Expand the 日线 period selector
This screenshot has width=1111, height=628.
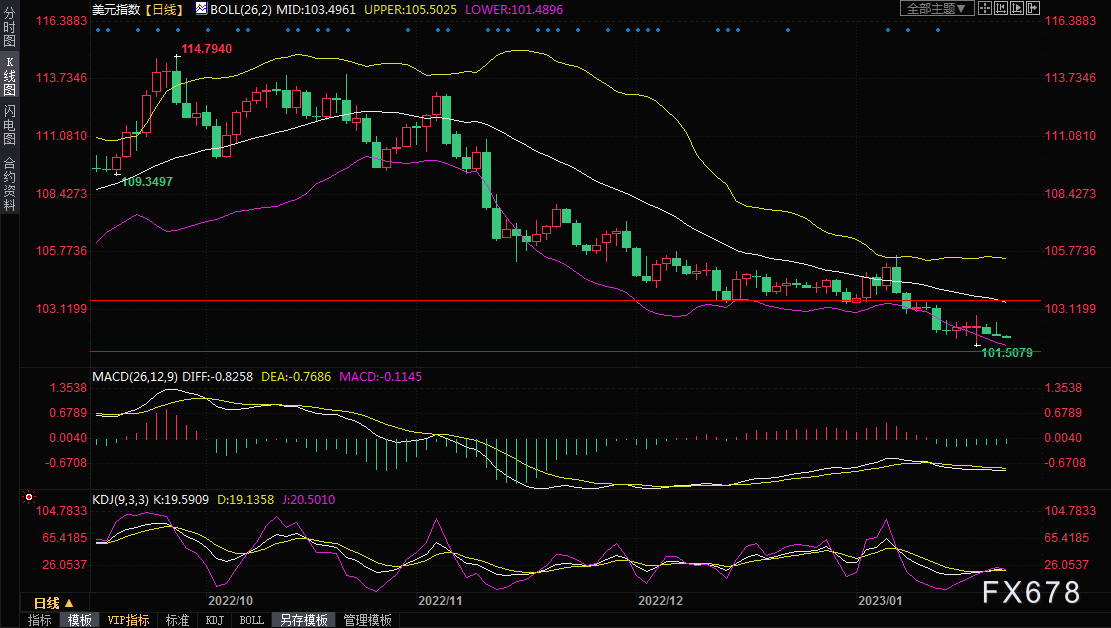(53, 603)
